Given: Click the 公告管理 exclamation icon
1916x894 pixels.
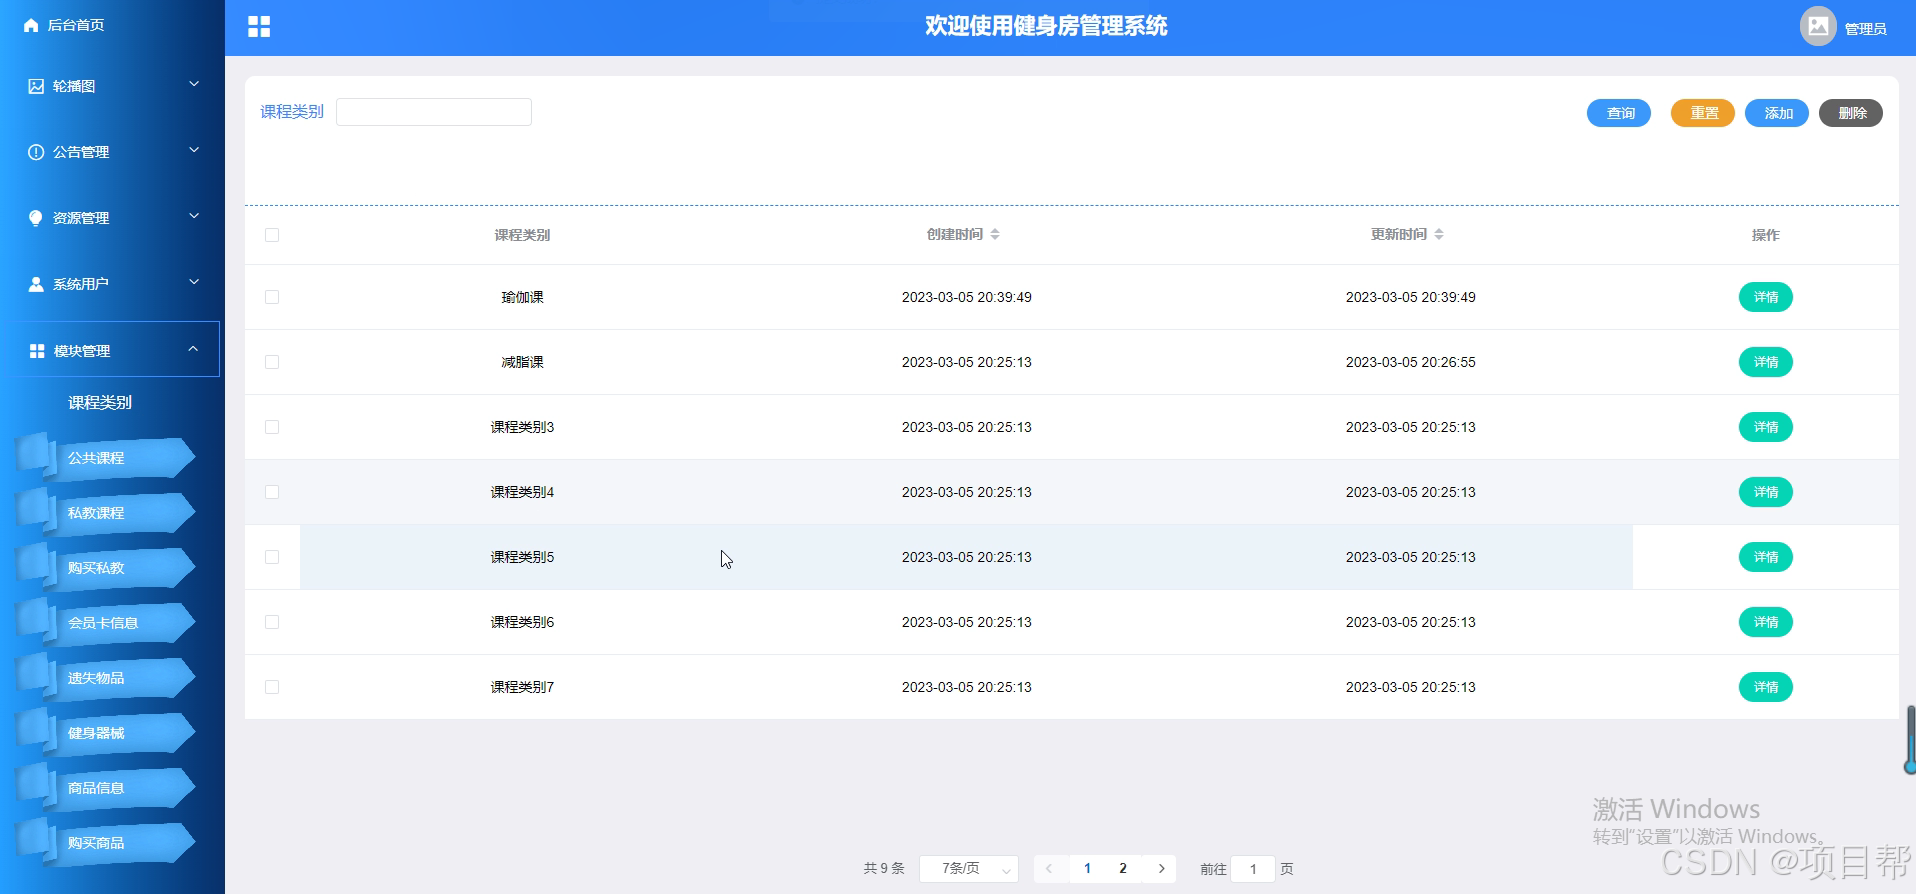Looking at the screenshot, I should pyautogui.click(x=36, y=152).
